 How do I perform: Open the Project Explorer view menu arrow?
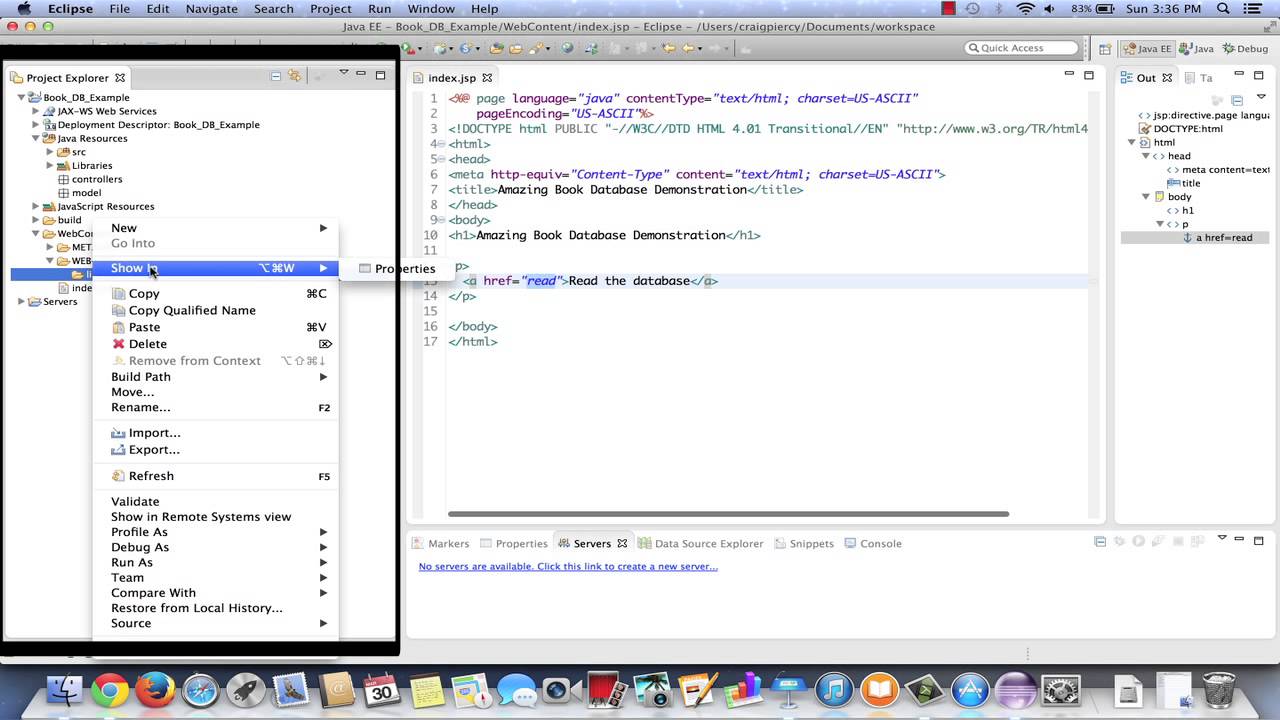(x=343, y=73)
